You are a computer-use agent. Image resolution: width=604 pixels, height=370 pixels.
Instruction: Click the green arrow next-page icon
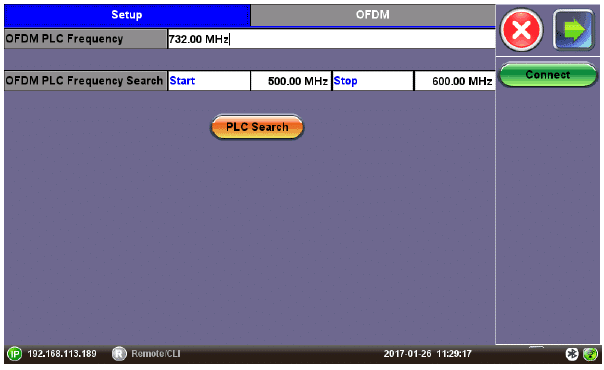click(573, 30)
